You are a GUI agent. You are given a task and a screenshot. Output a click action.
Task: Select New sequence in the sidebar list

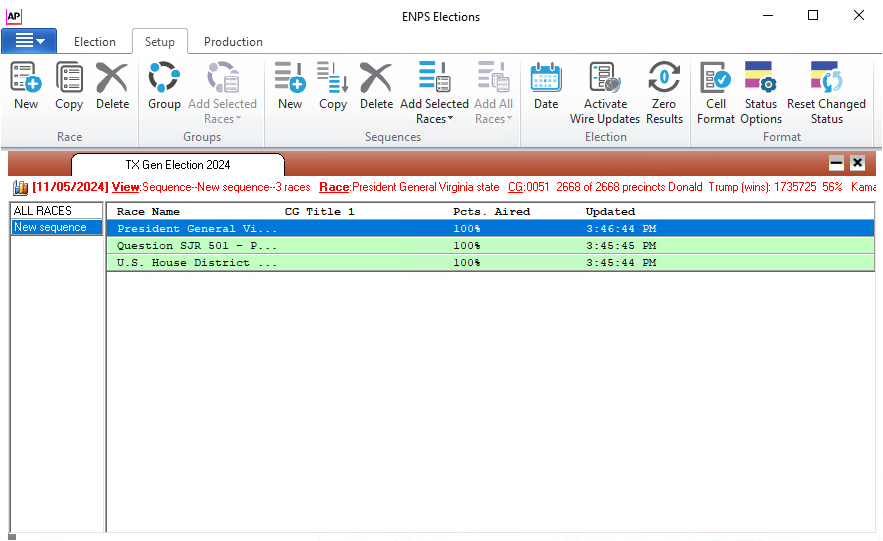click(56, 227)
